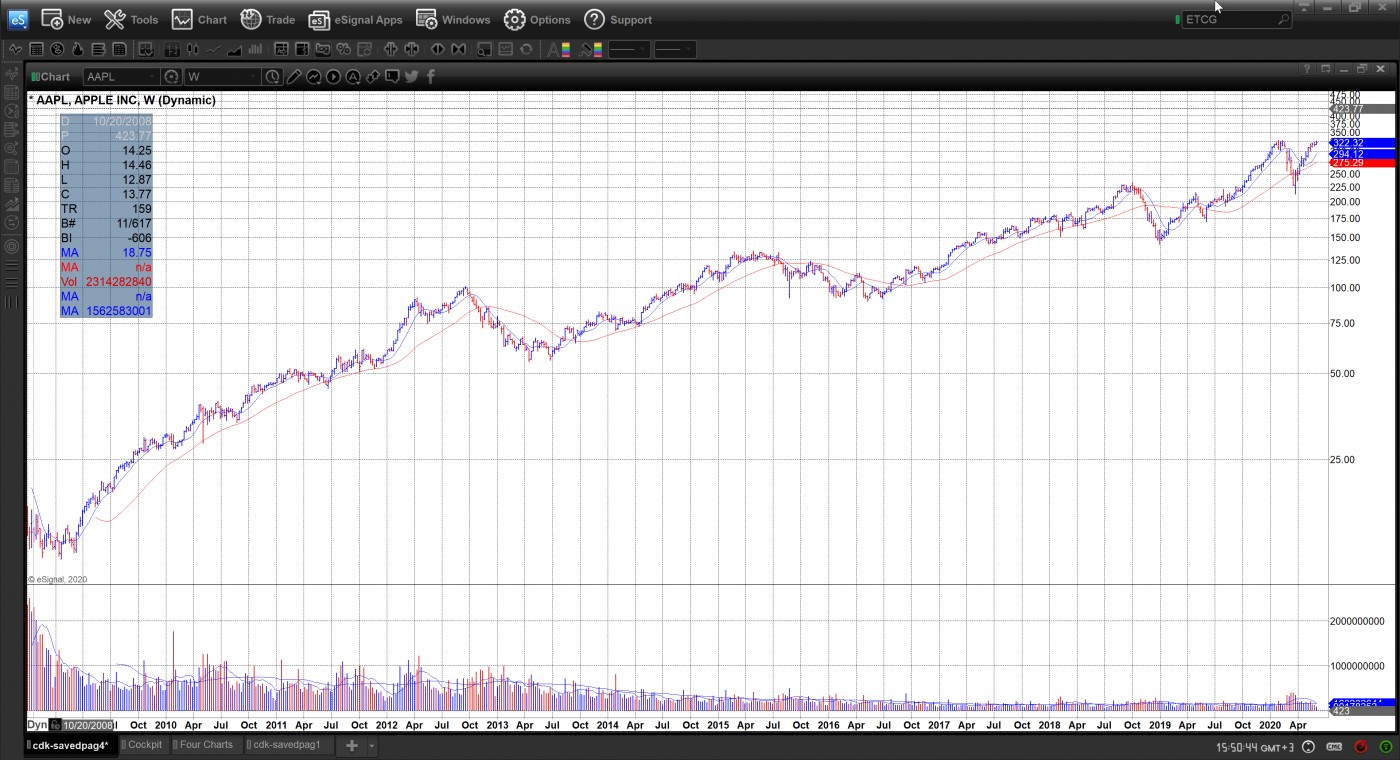The height and width of the screenshot is (760, 1400).
Task: Click the blue eS application logo
Action: click(18, 19)
